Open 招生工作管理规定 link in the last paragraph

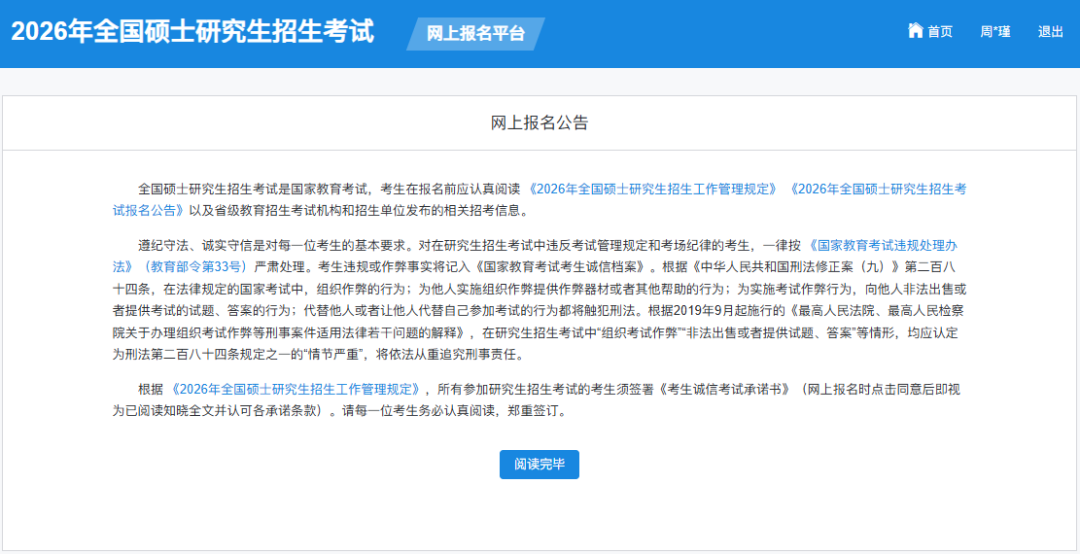(296, 389)
